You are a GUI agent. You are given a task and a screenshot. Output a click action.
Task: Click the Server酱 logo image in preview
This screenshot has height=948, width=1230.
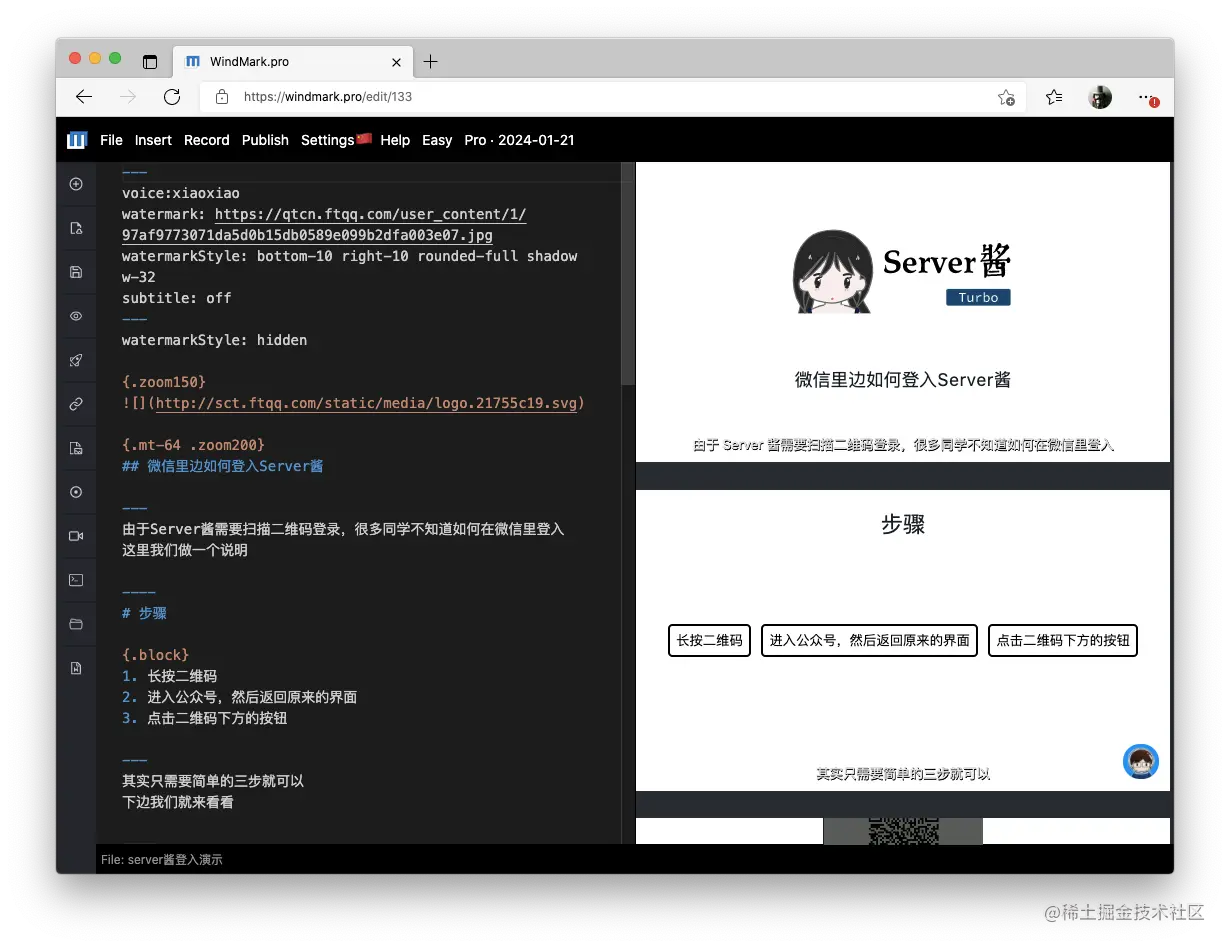pyautogui.click(x=902, y=270)
